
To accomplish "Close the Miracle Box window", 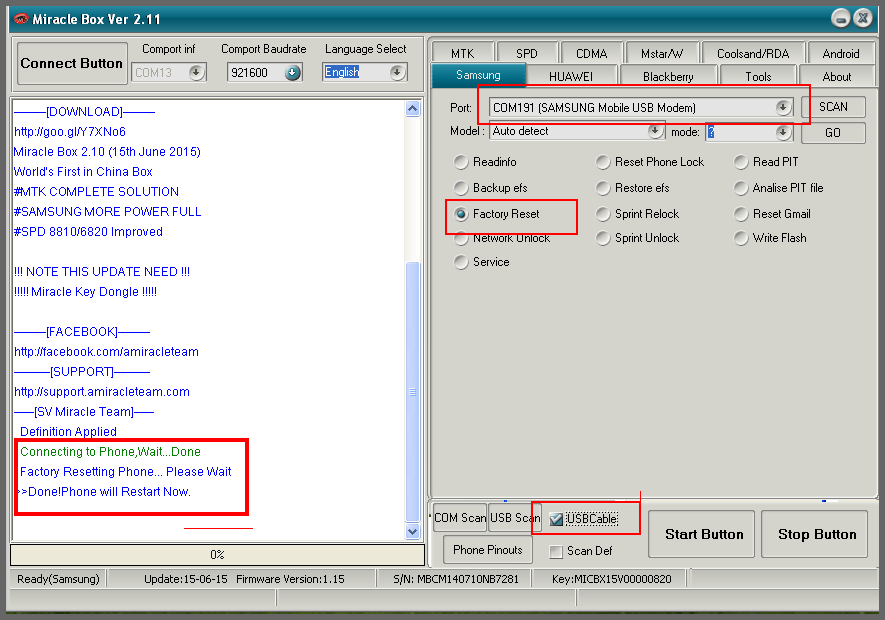I will (863, 19).
